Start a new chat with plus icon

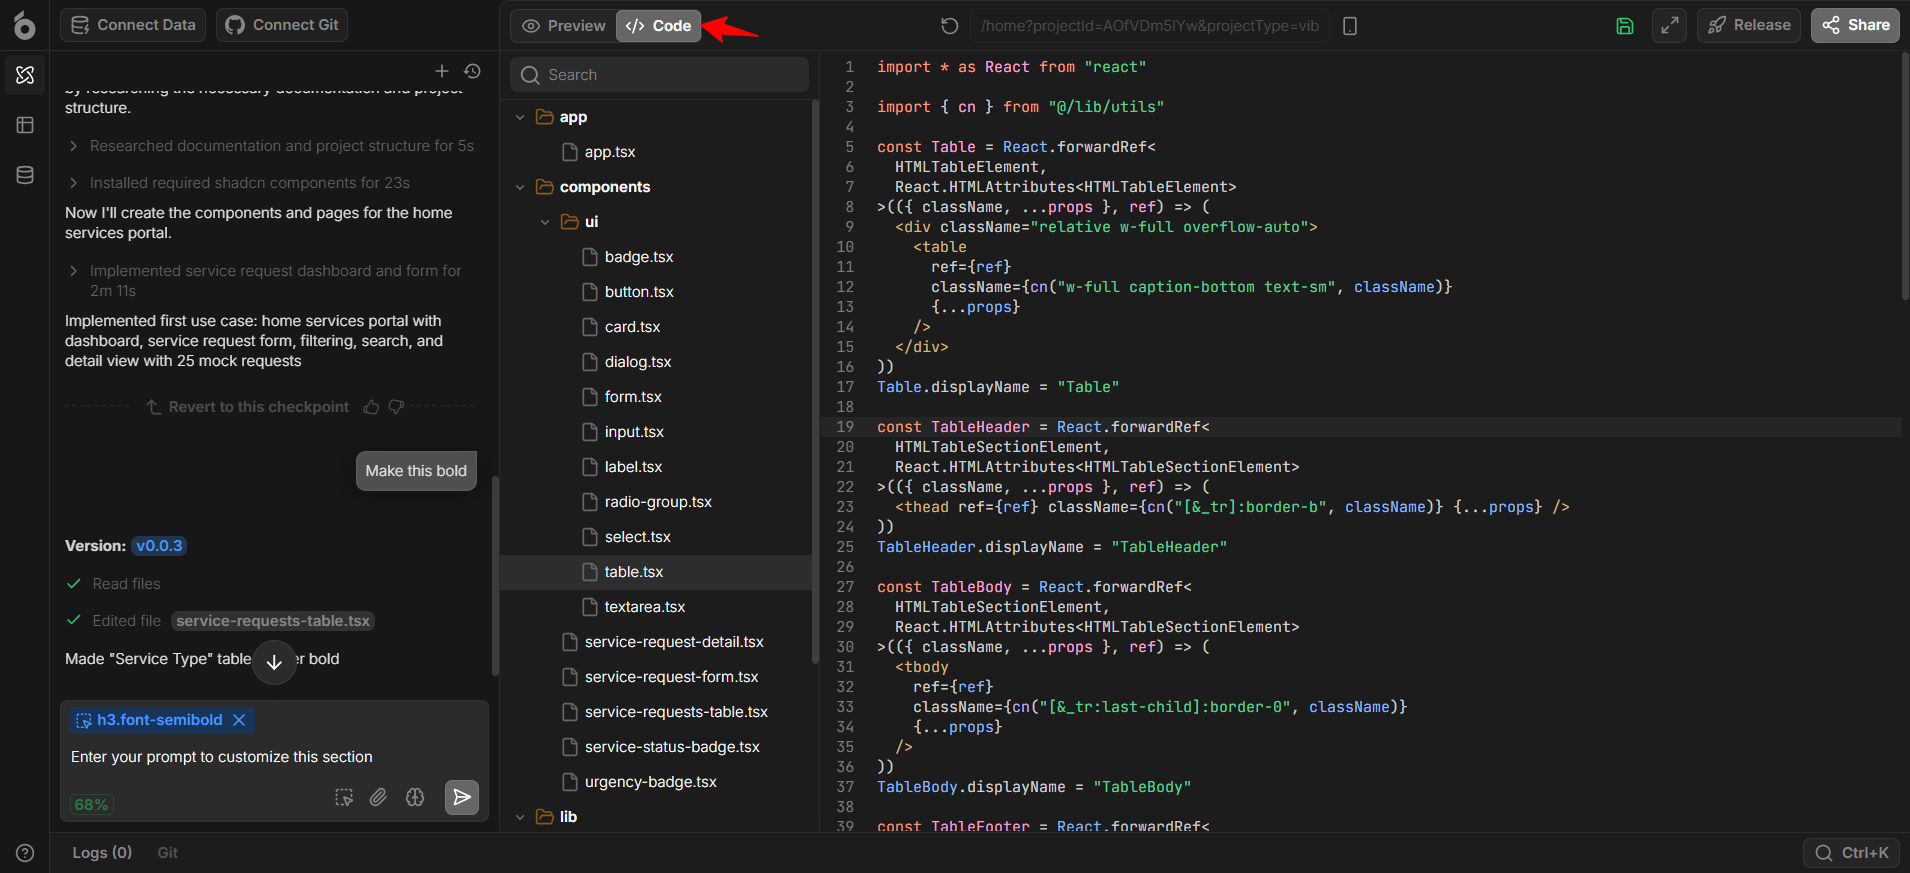pyautogui.click(x=442, y=71)
